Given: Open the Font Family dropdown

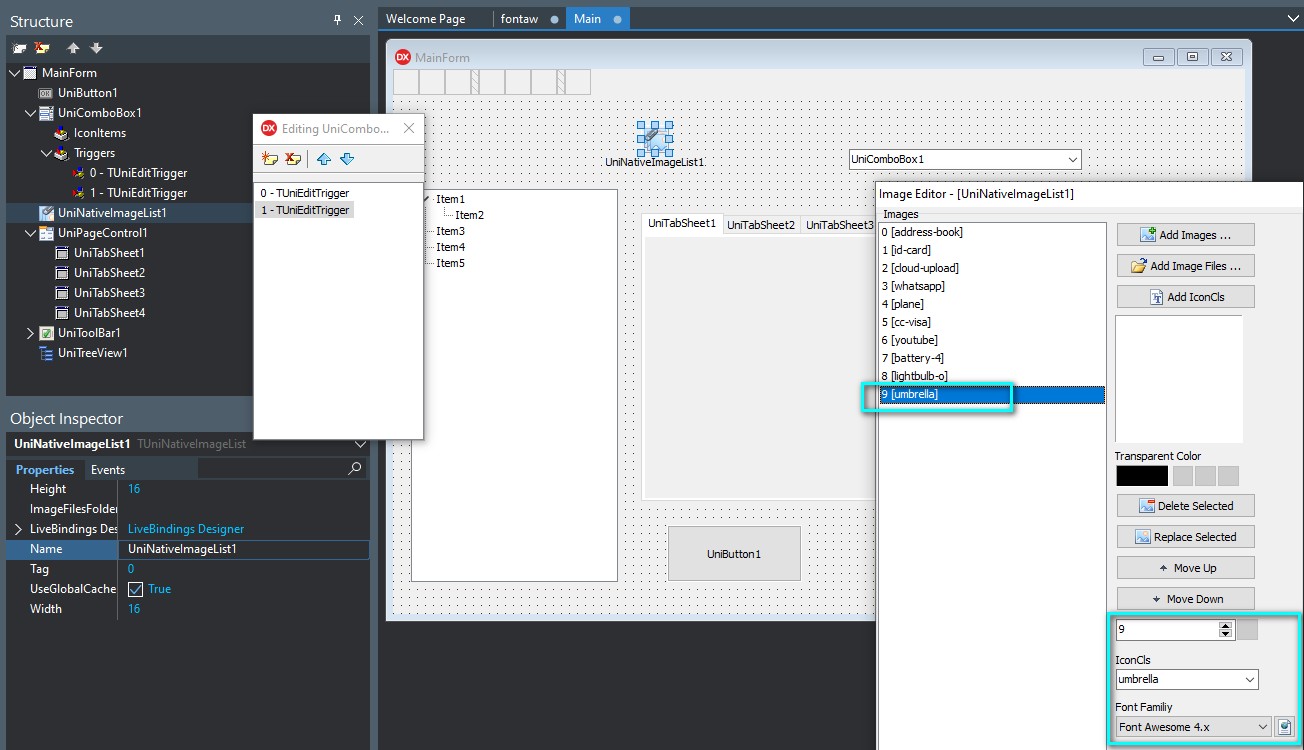Looking at the screenshot, I should coord(1263,727).
